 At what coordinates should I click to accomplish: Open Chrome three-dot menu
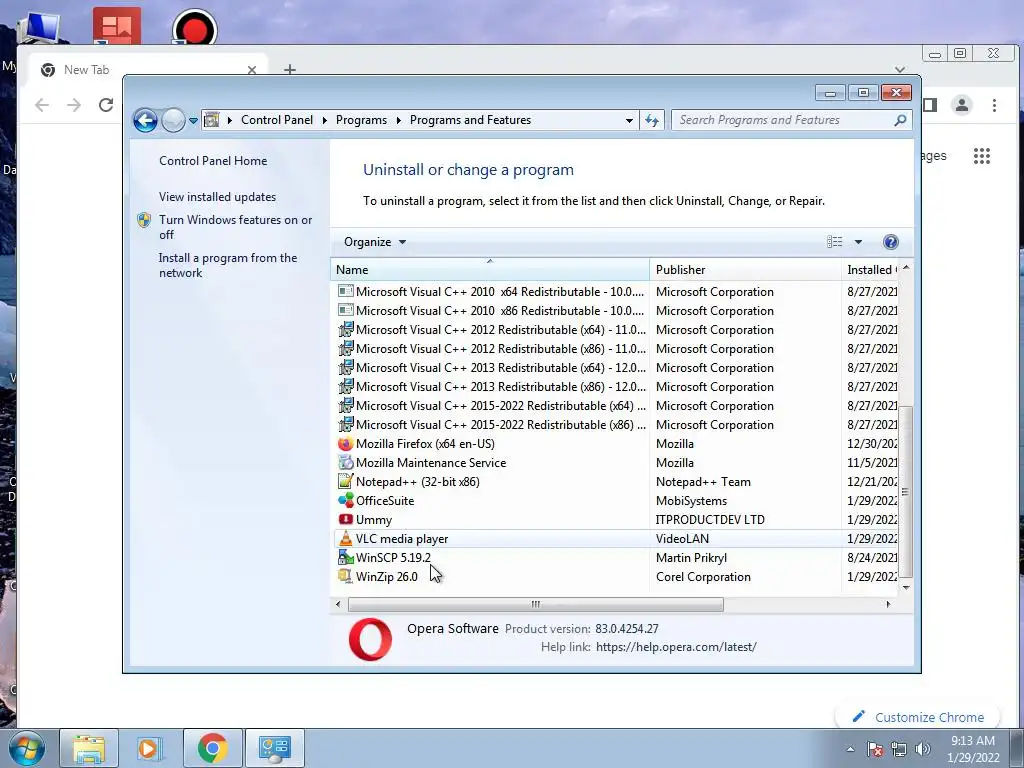pos(994,105)
